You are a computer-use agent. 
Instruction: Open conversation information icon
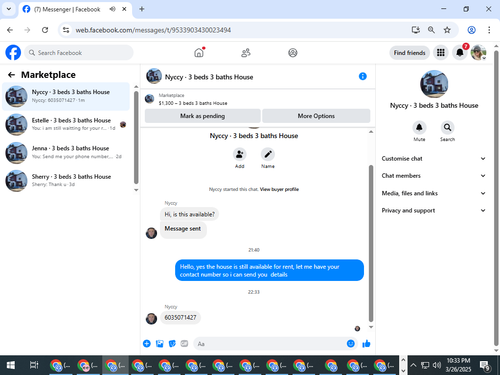coord(363,76)
